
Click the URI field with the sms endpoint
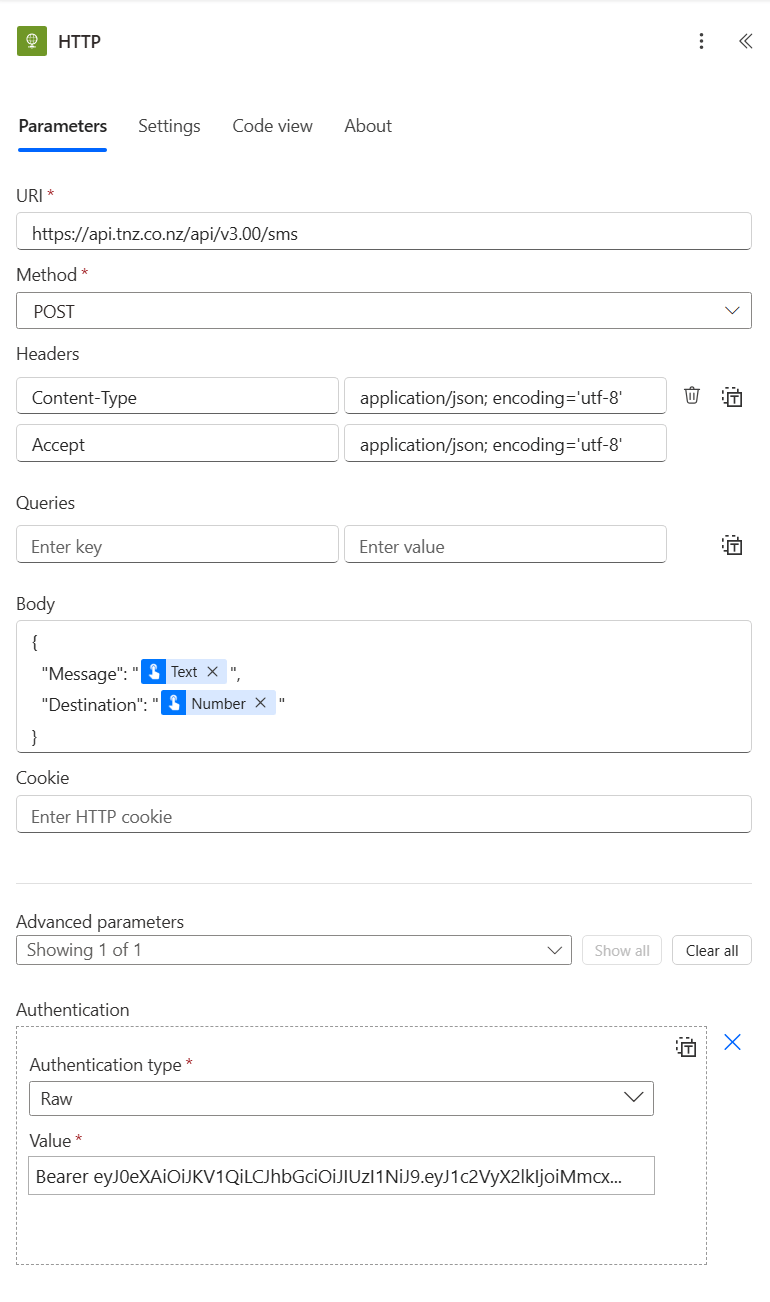pyautogui.click(x=384, y=231)
